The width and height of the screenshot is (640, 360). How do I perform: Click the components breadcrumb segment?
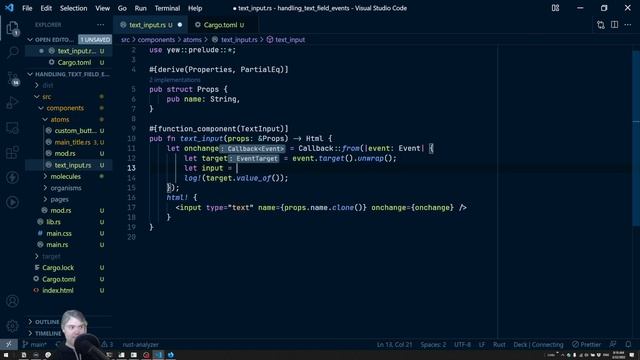[x=156, y=40]
